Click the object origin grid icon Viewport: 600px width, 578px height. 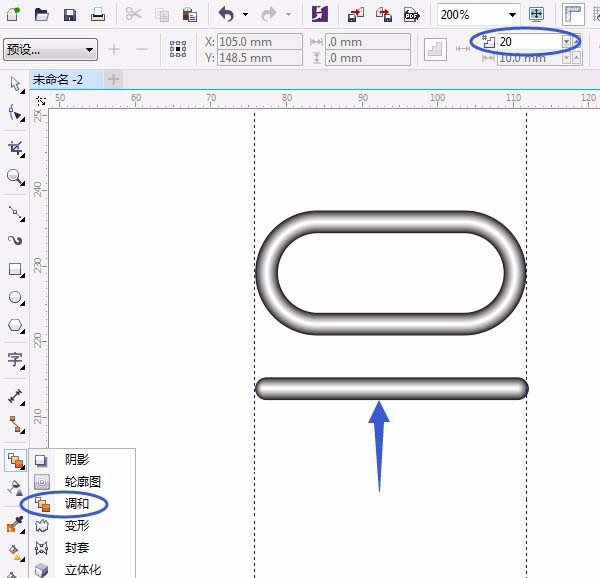pyautogui.click(x=178, y=49)
